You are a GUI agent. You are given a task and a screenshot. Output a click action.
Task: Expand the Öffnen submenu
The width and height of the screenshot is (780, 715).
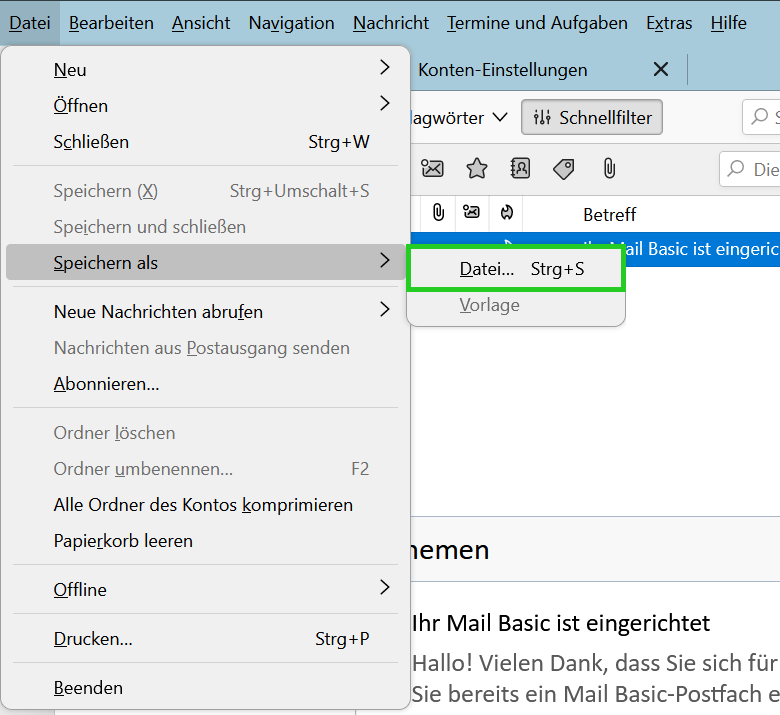(205, 105)
